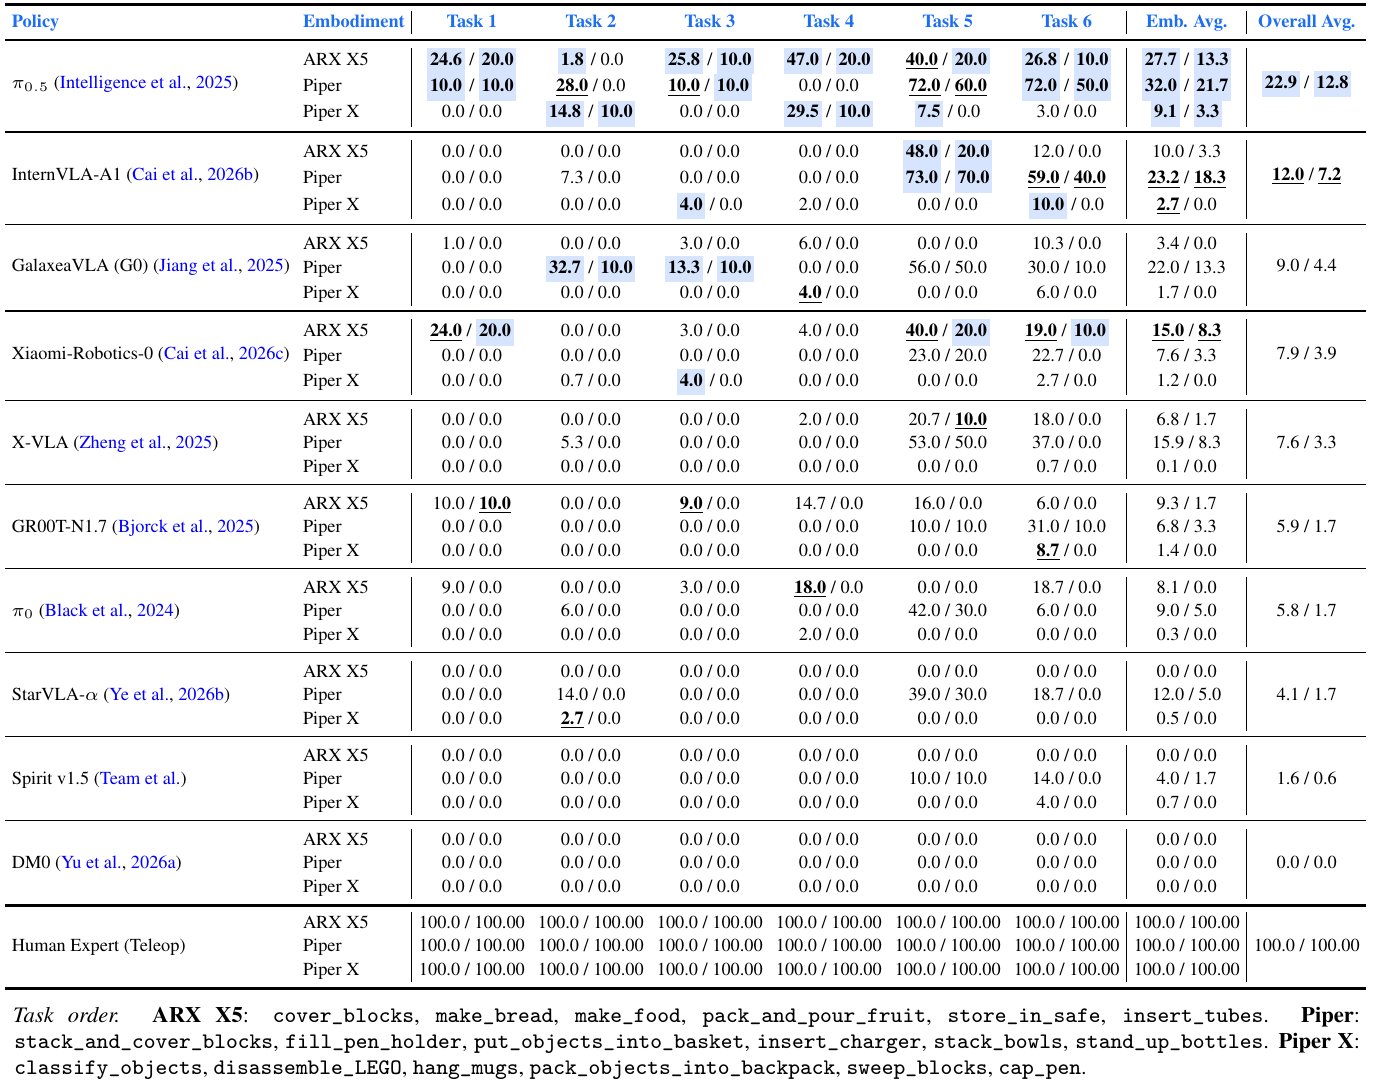Screen dimensions: 1374x1087
Task: Click the cell 59.0 / 40.0
Action: click(1067, 177)
